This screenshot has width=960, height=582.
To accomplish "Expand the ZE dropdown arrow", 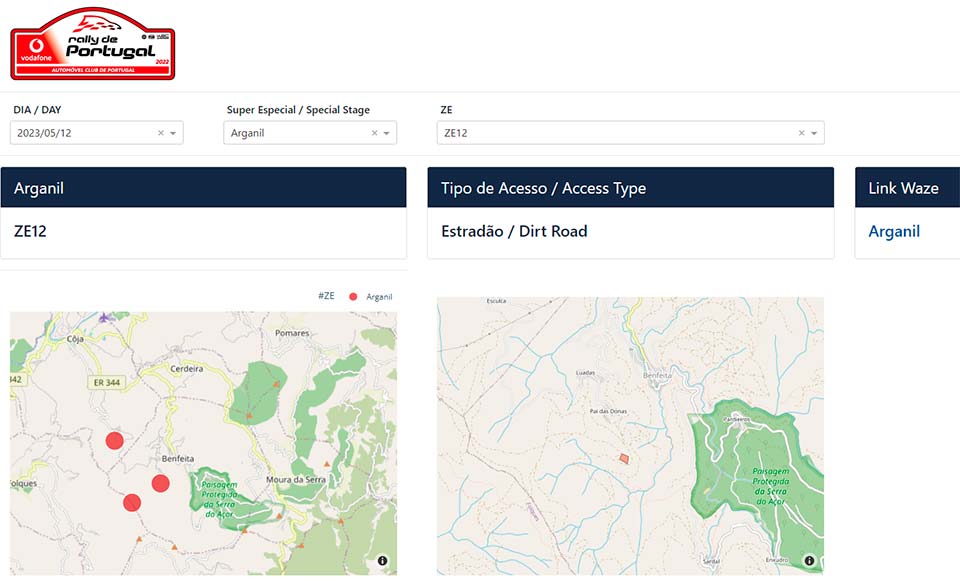I will click(x=814, y=133).
